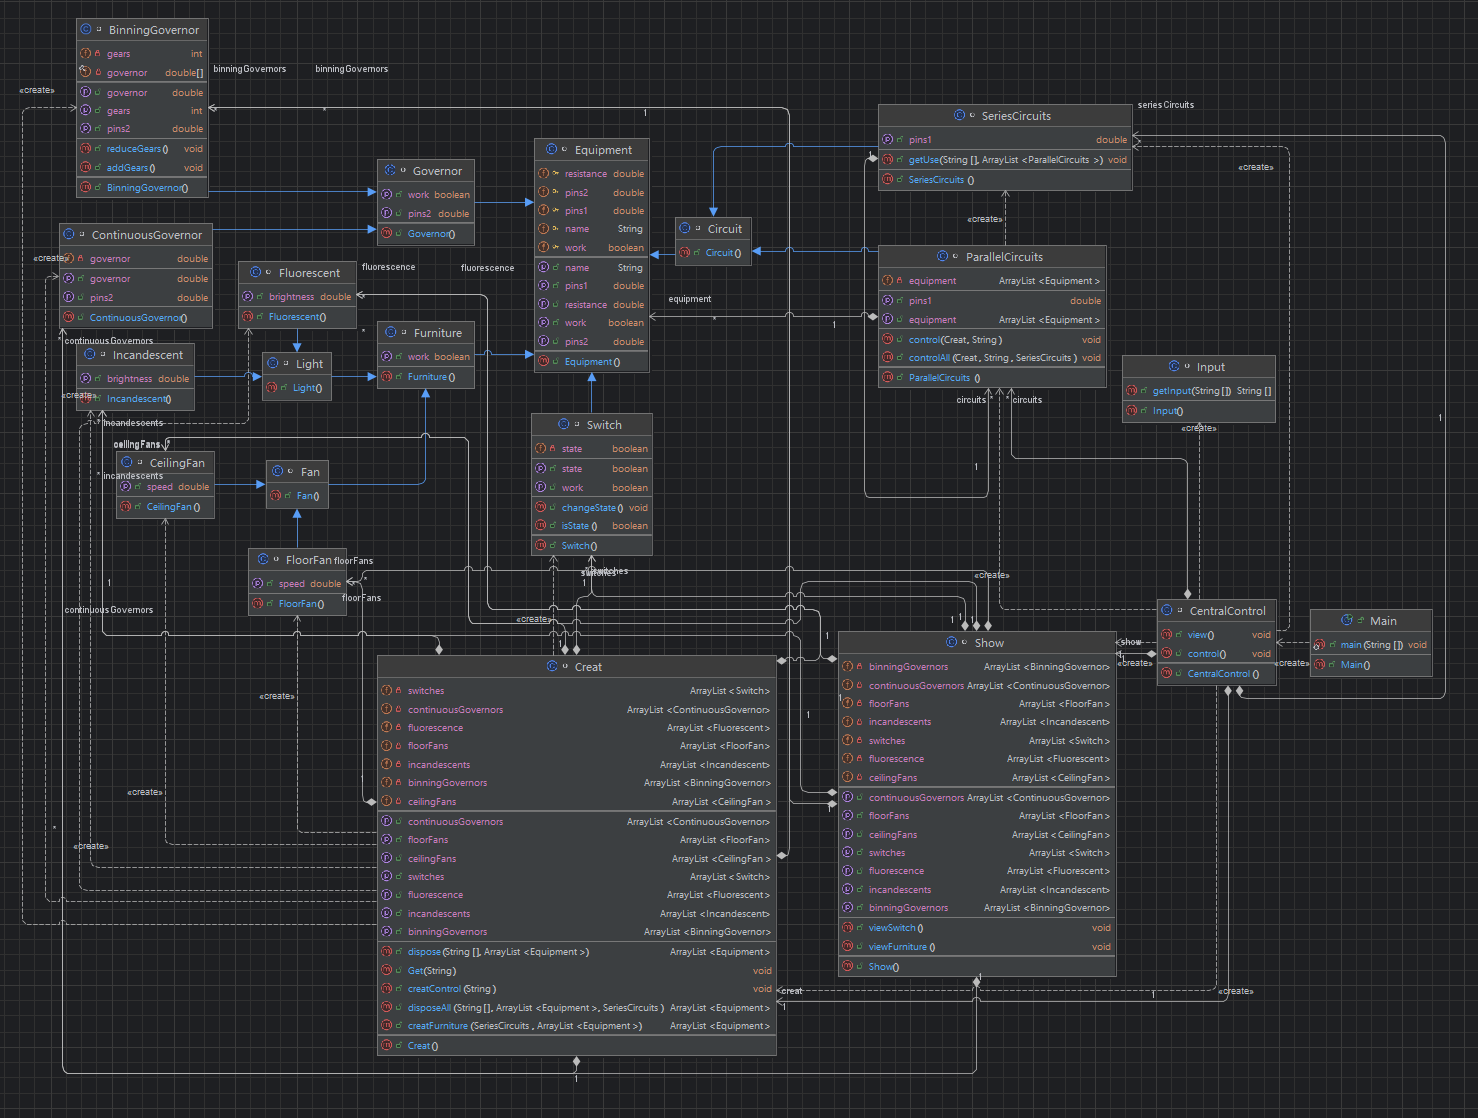Screen dimensions: 1478x1118
Task: Click the class icon next to Circuit title
Action: pyautogui.click(x=685, y=229)
